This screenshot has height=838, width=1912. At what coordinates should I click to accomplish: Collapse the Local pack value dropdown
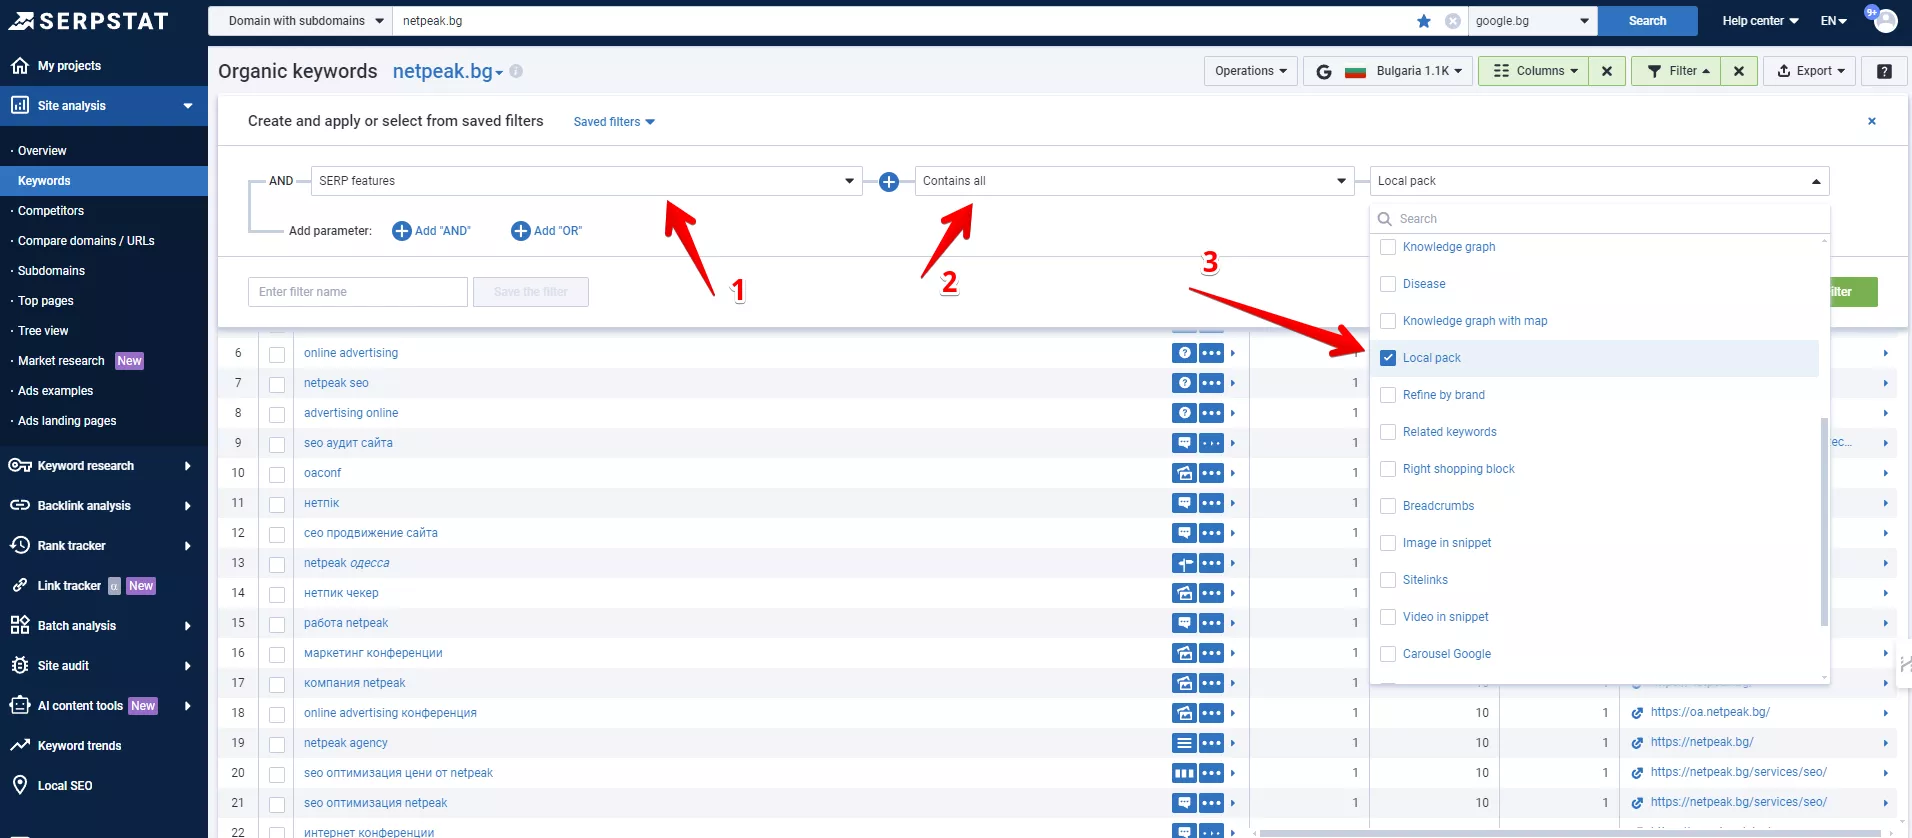point(1599,181)
